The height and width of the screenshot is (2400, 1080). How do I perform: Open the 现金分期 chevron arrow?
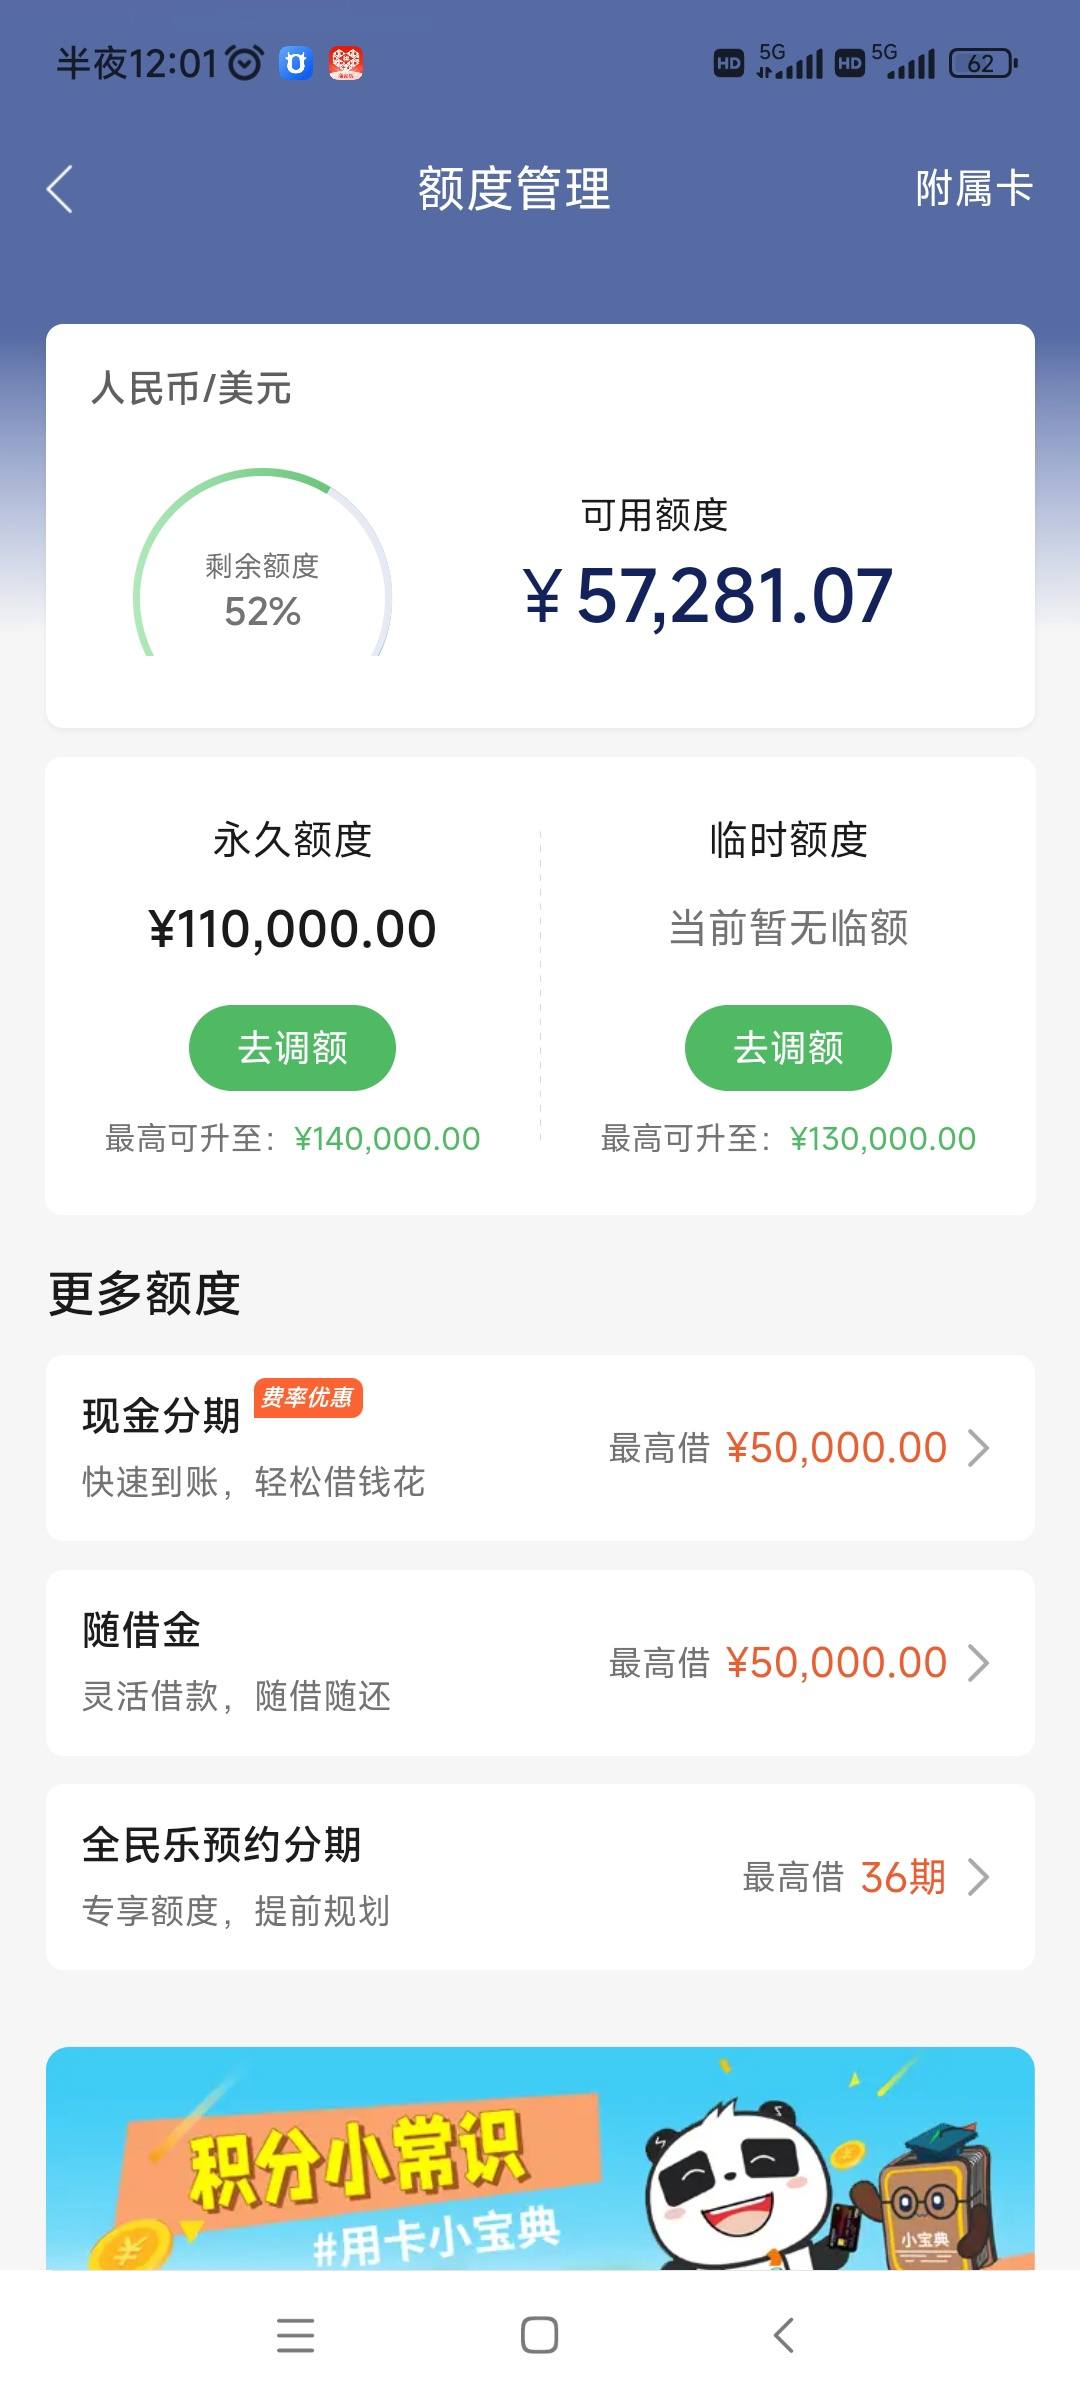tap(979, 1448)
